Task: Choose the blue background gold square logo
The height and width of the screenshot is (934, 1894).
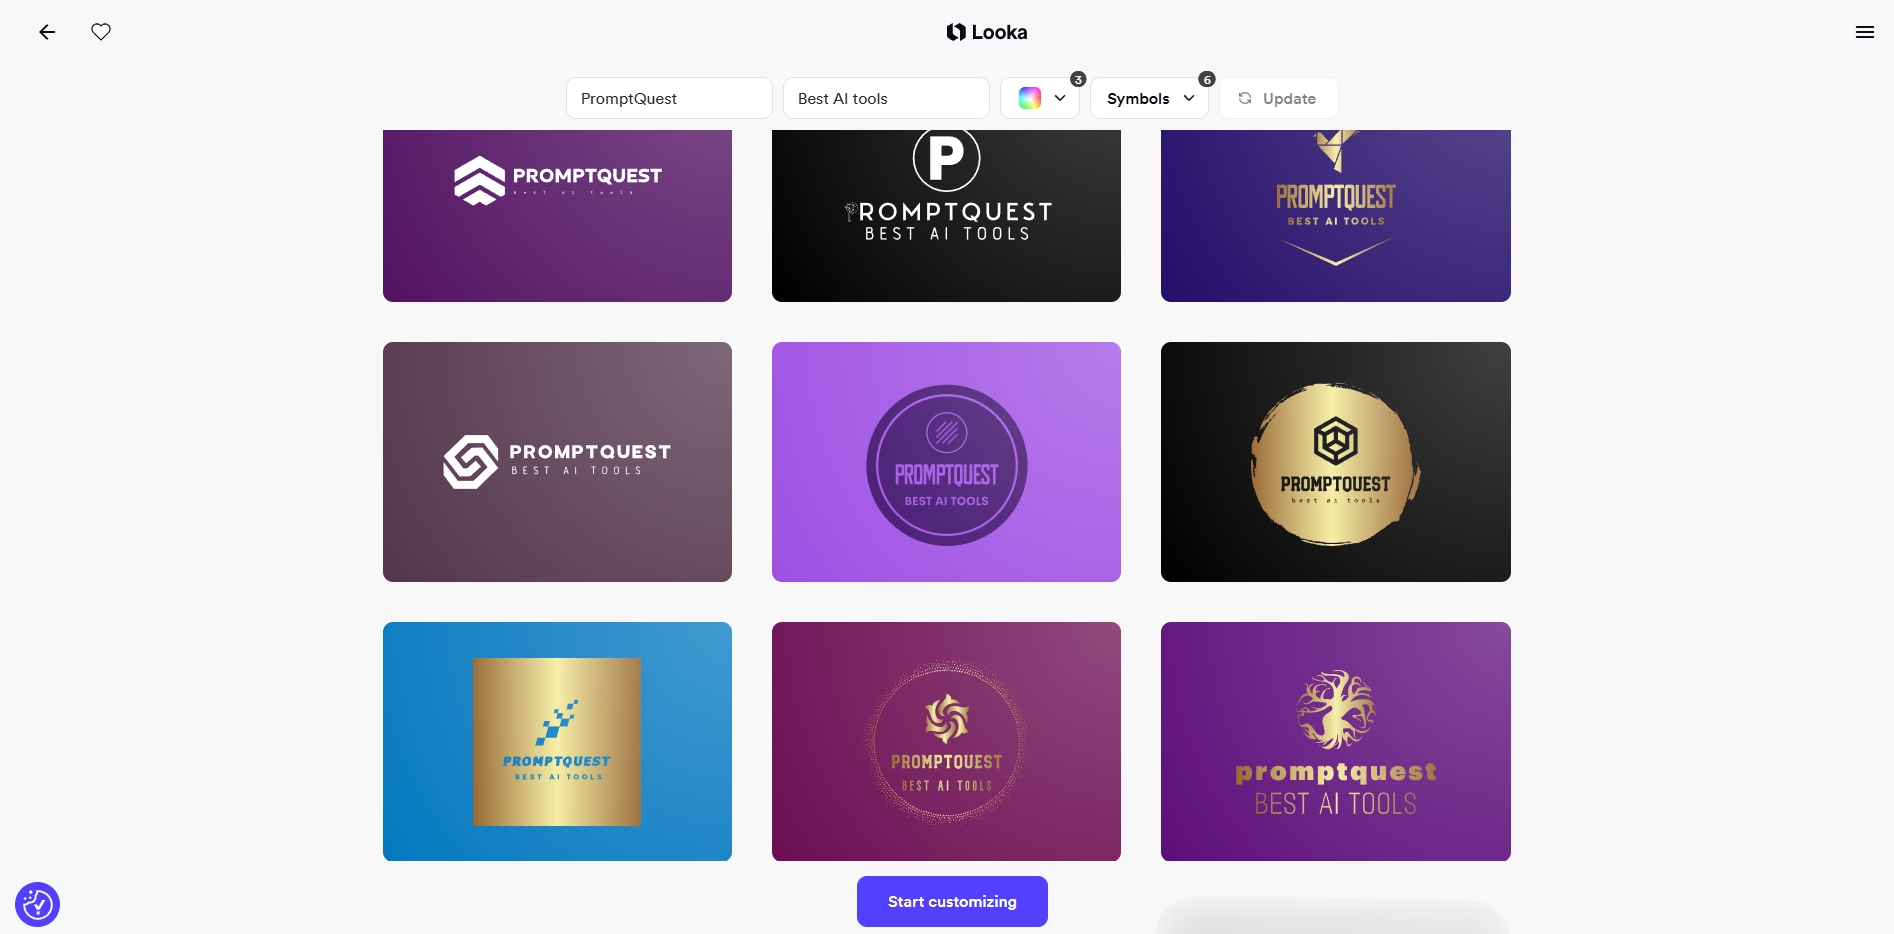Action: click(557, 741)
